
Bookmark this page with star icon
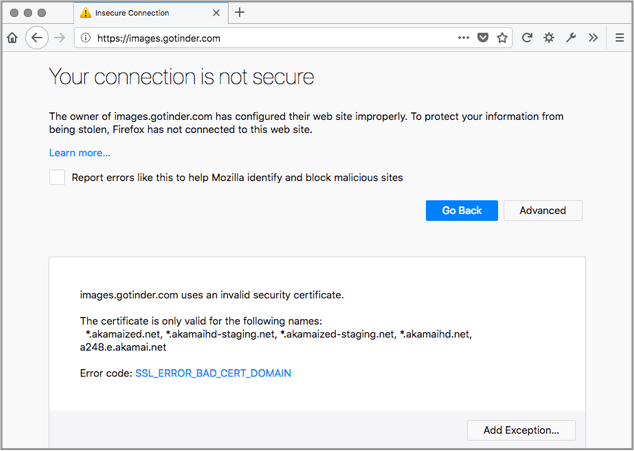pos(502,38)
